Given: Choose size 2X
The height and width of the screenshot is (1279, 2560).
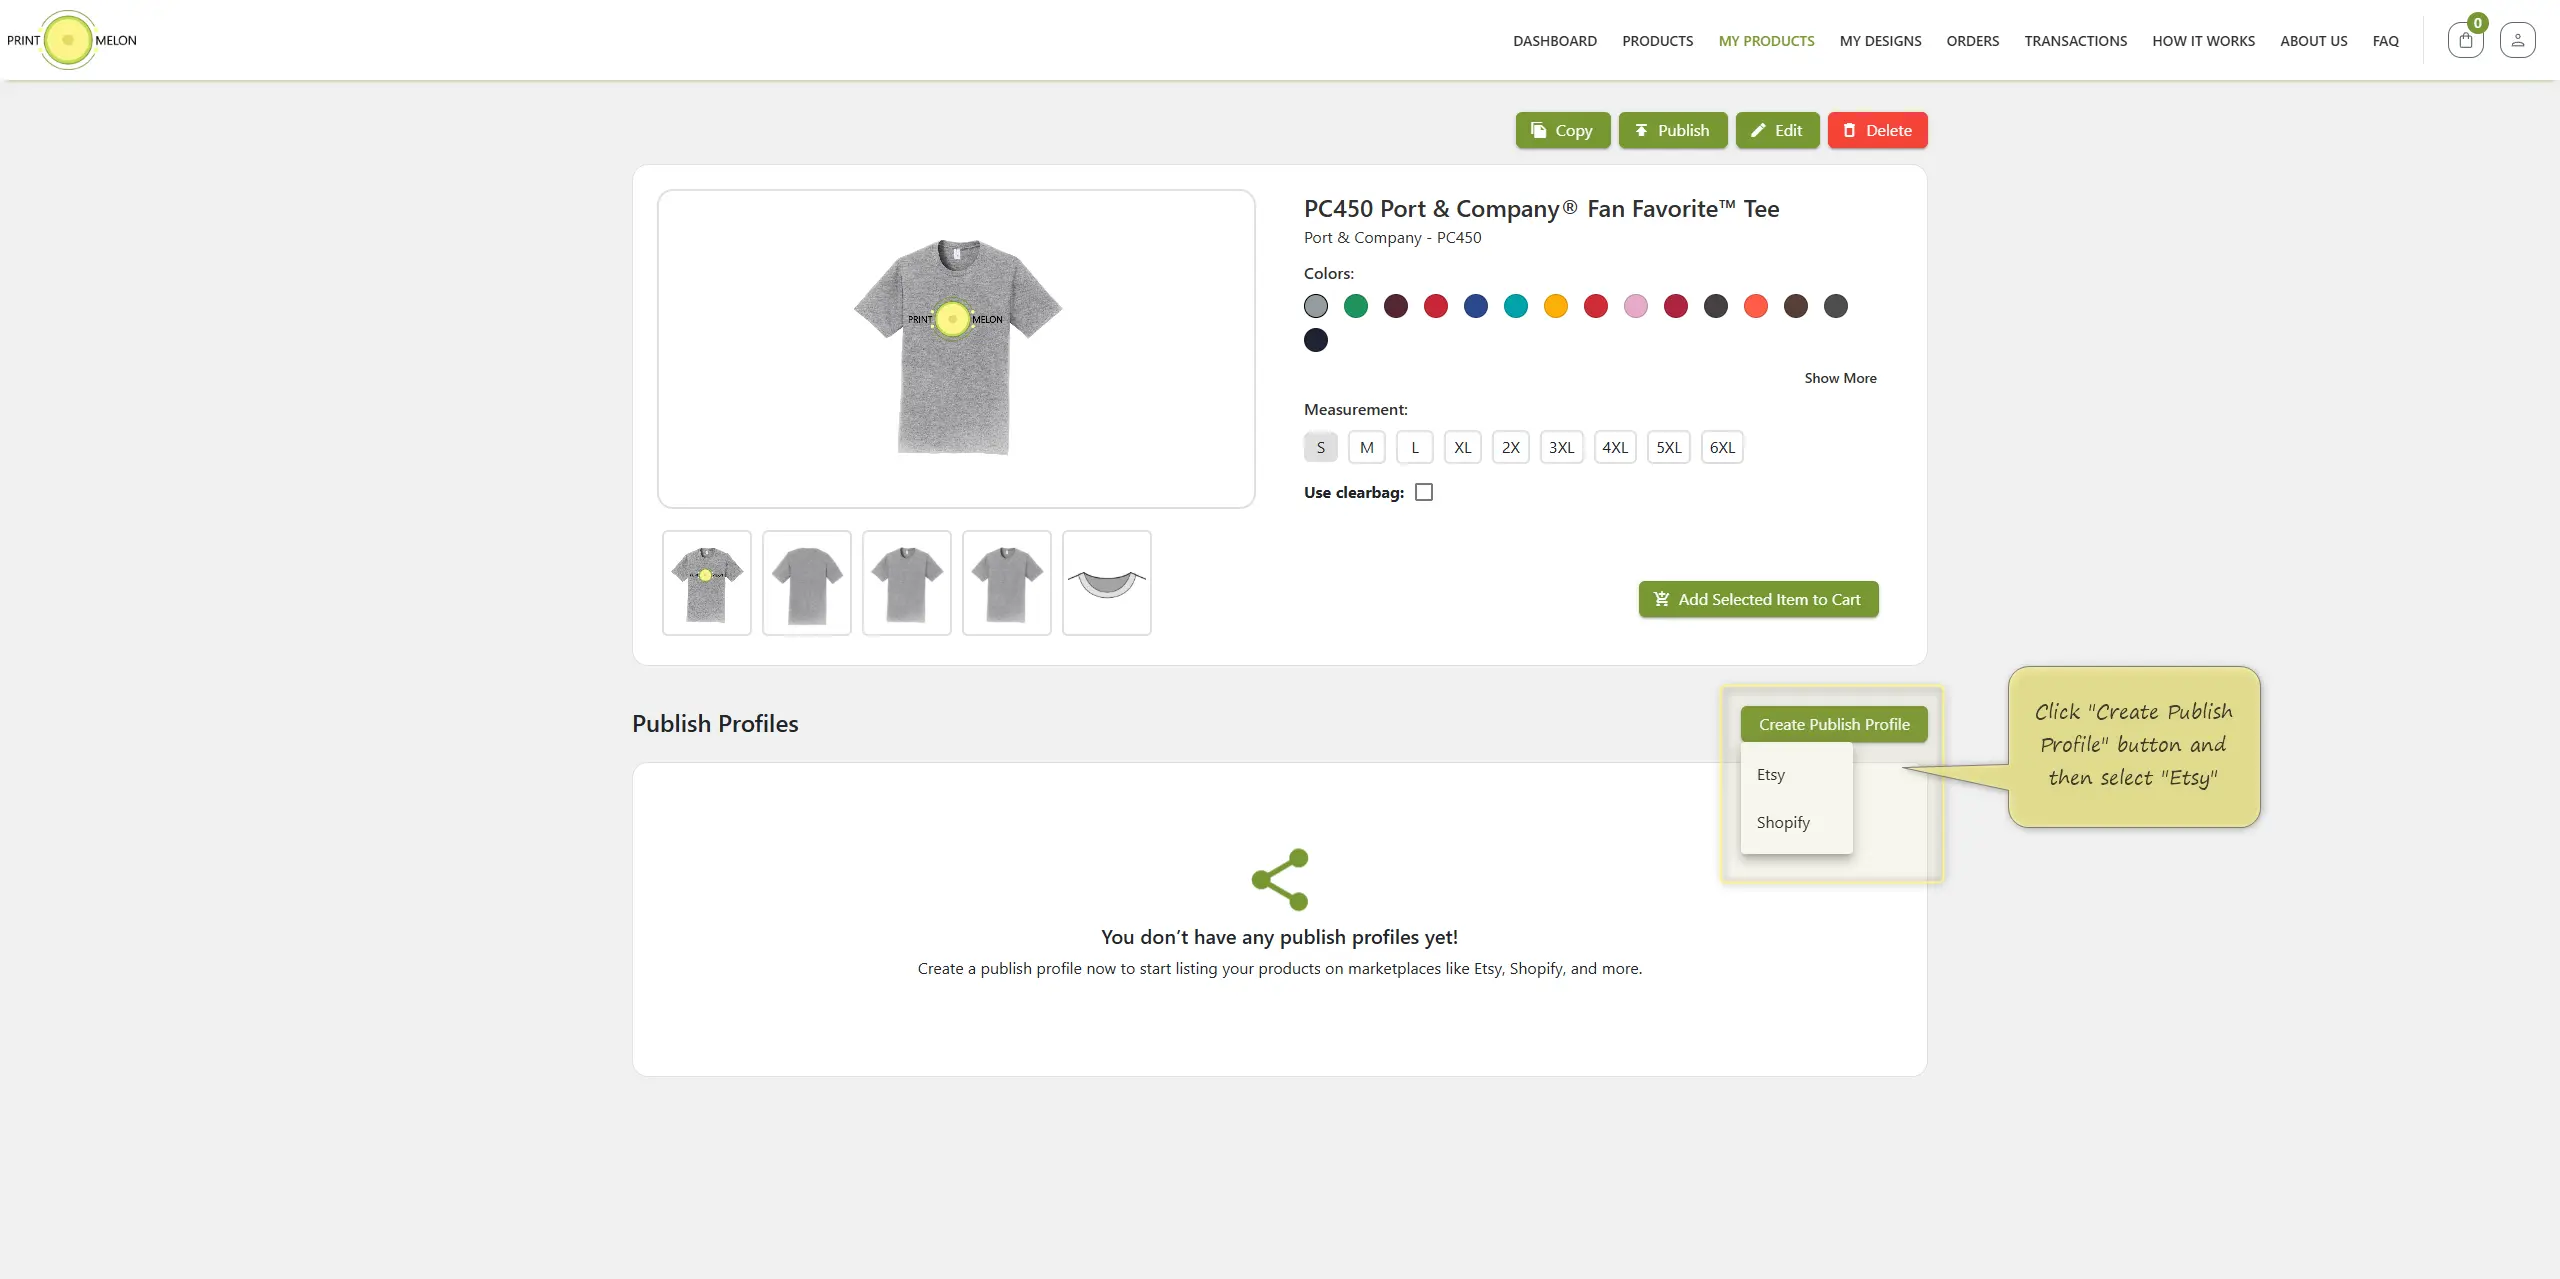Looking at the screenshot, I should 1510,447.
